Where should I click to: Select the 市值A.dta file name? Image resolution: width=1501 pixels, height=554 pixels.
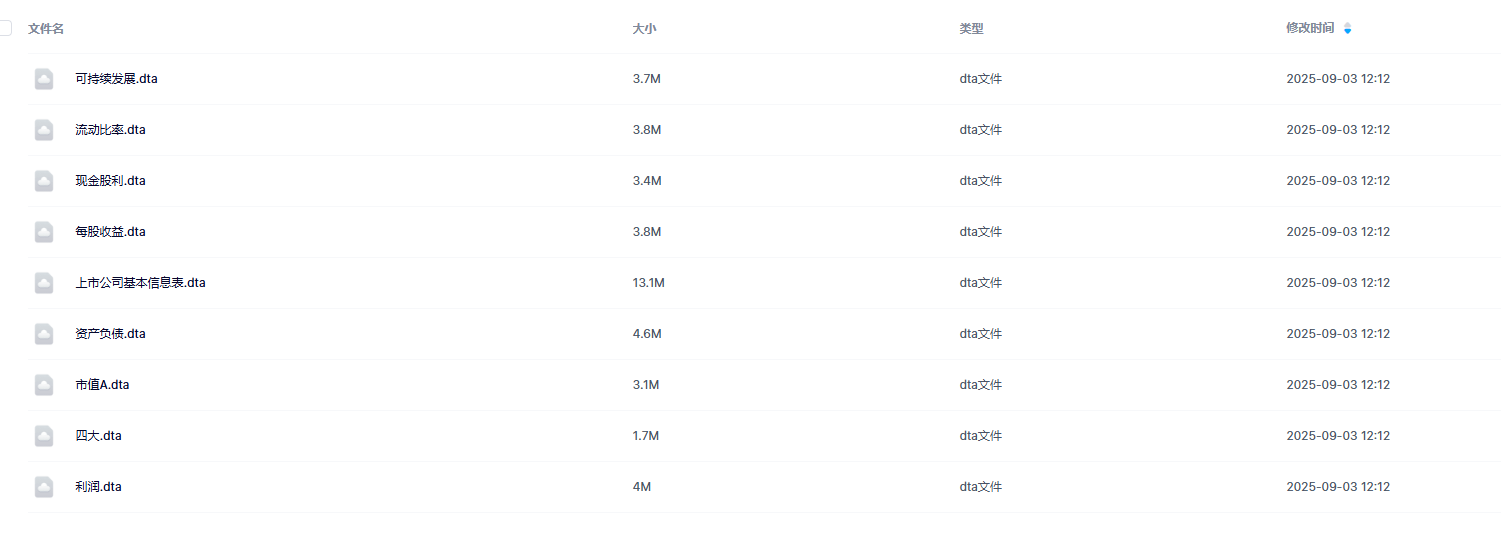click(102, 385)
